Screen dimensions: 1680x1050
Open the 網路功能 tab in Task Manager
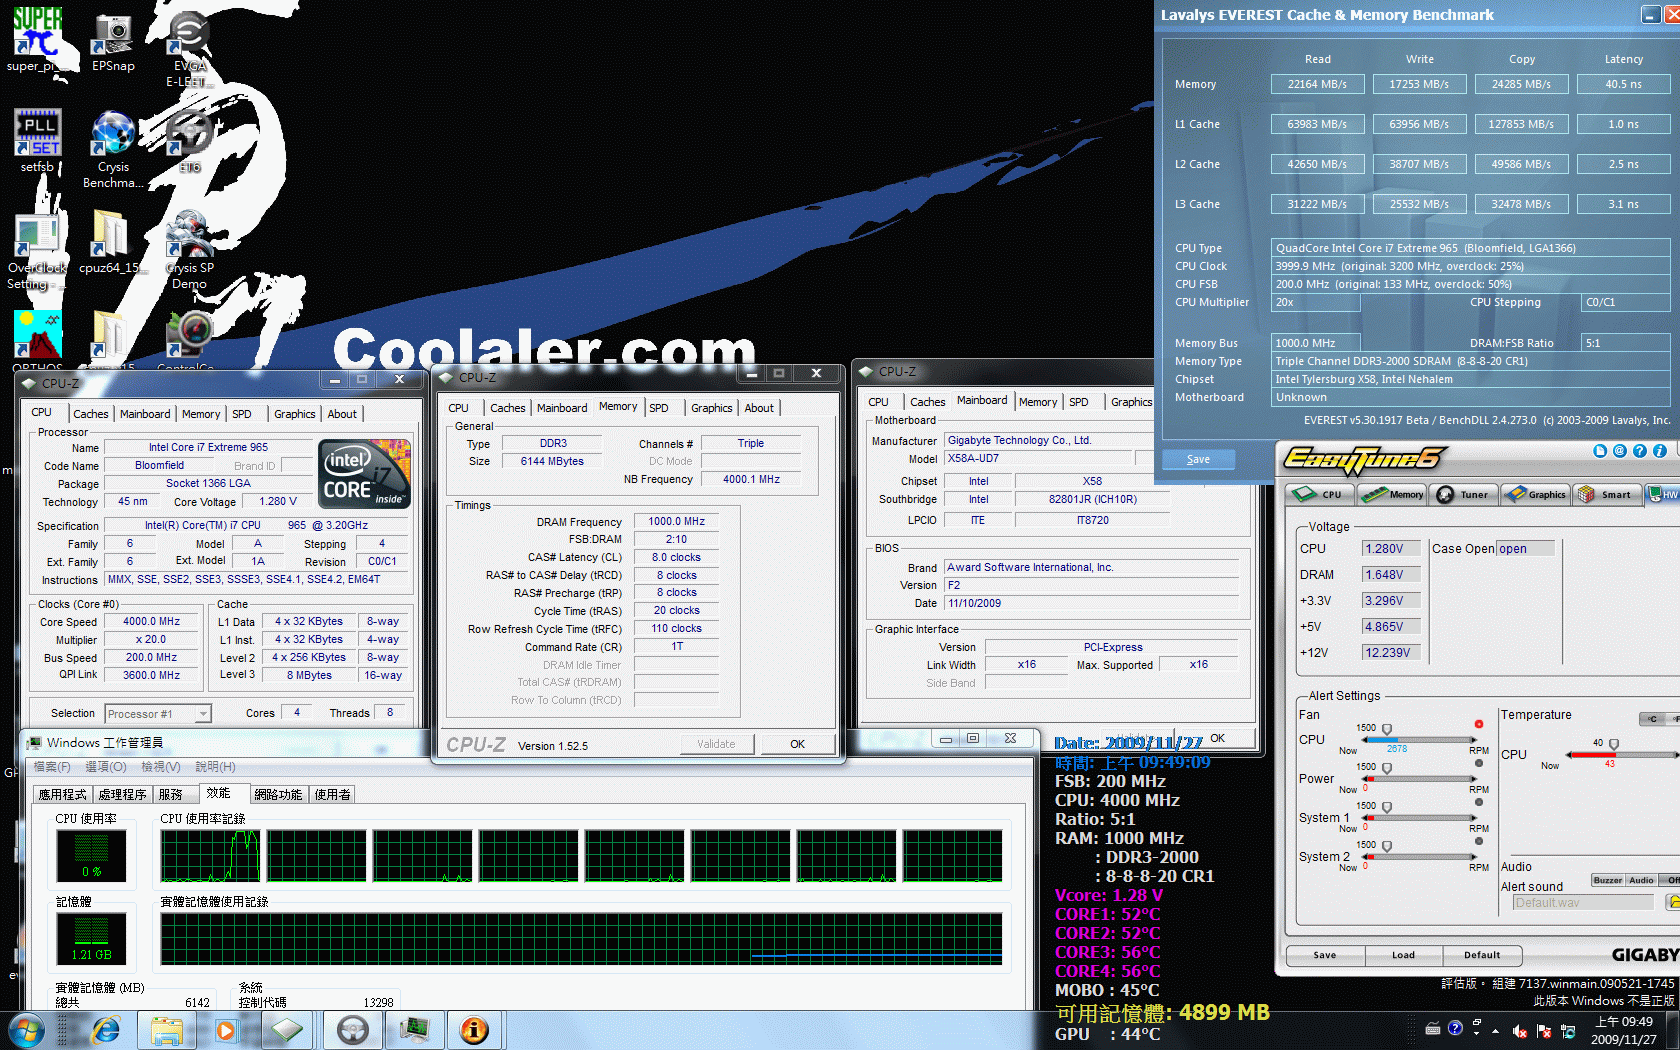point(278,795)
